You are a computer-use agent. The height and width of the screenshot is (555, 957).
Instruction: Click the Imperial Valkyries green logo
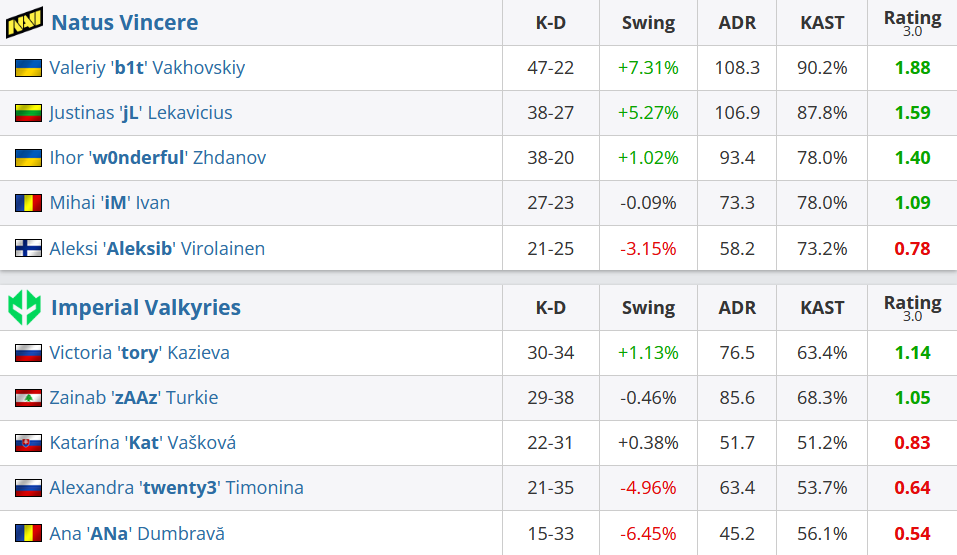pos(24,307)
